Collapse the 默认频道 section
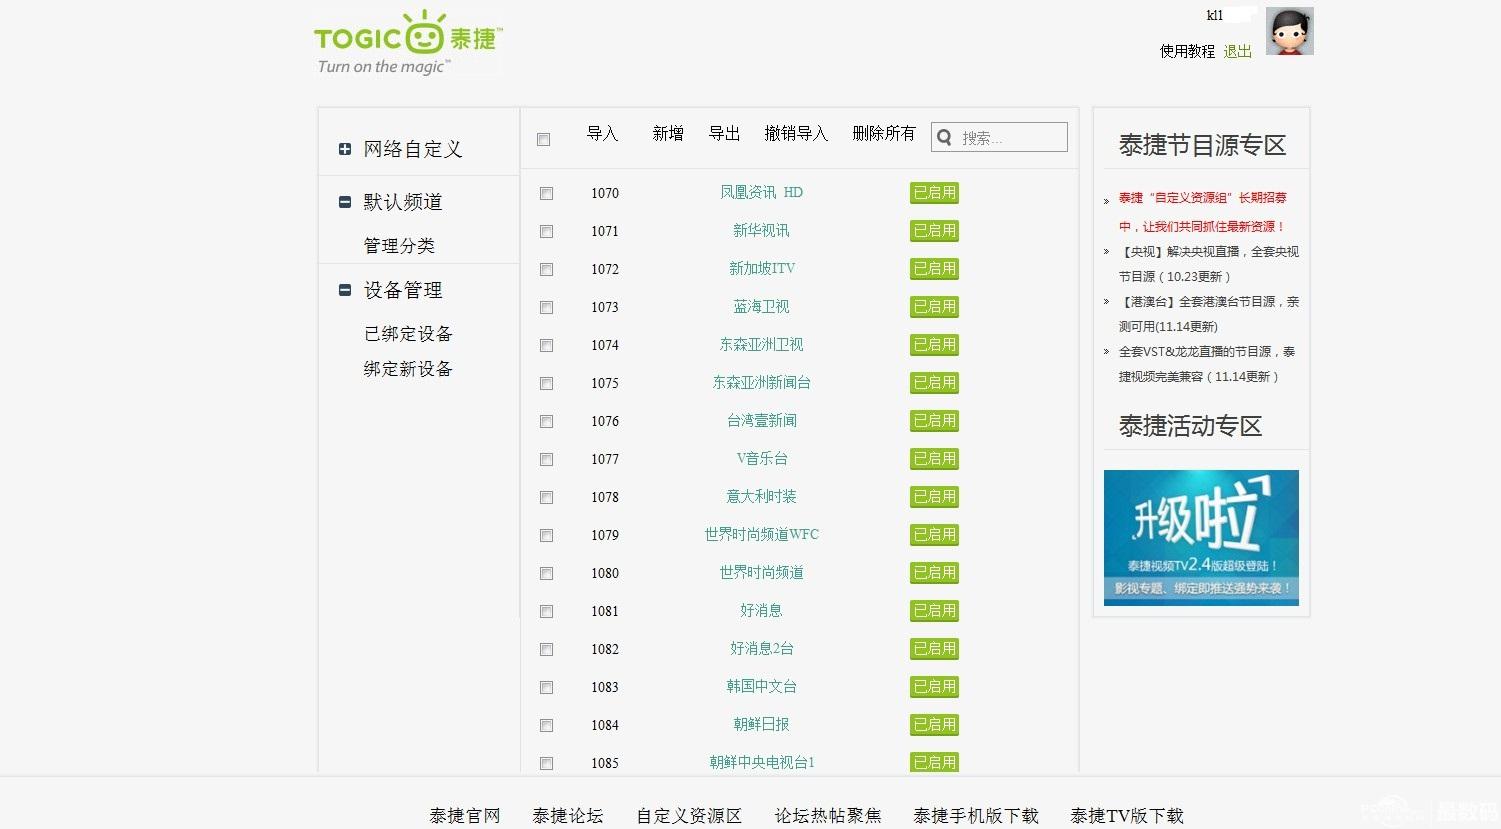 [345, 202]
